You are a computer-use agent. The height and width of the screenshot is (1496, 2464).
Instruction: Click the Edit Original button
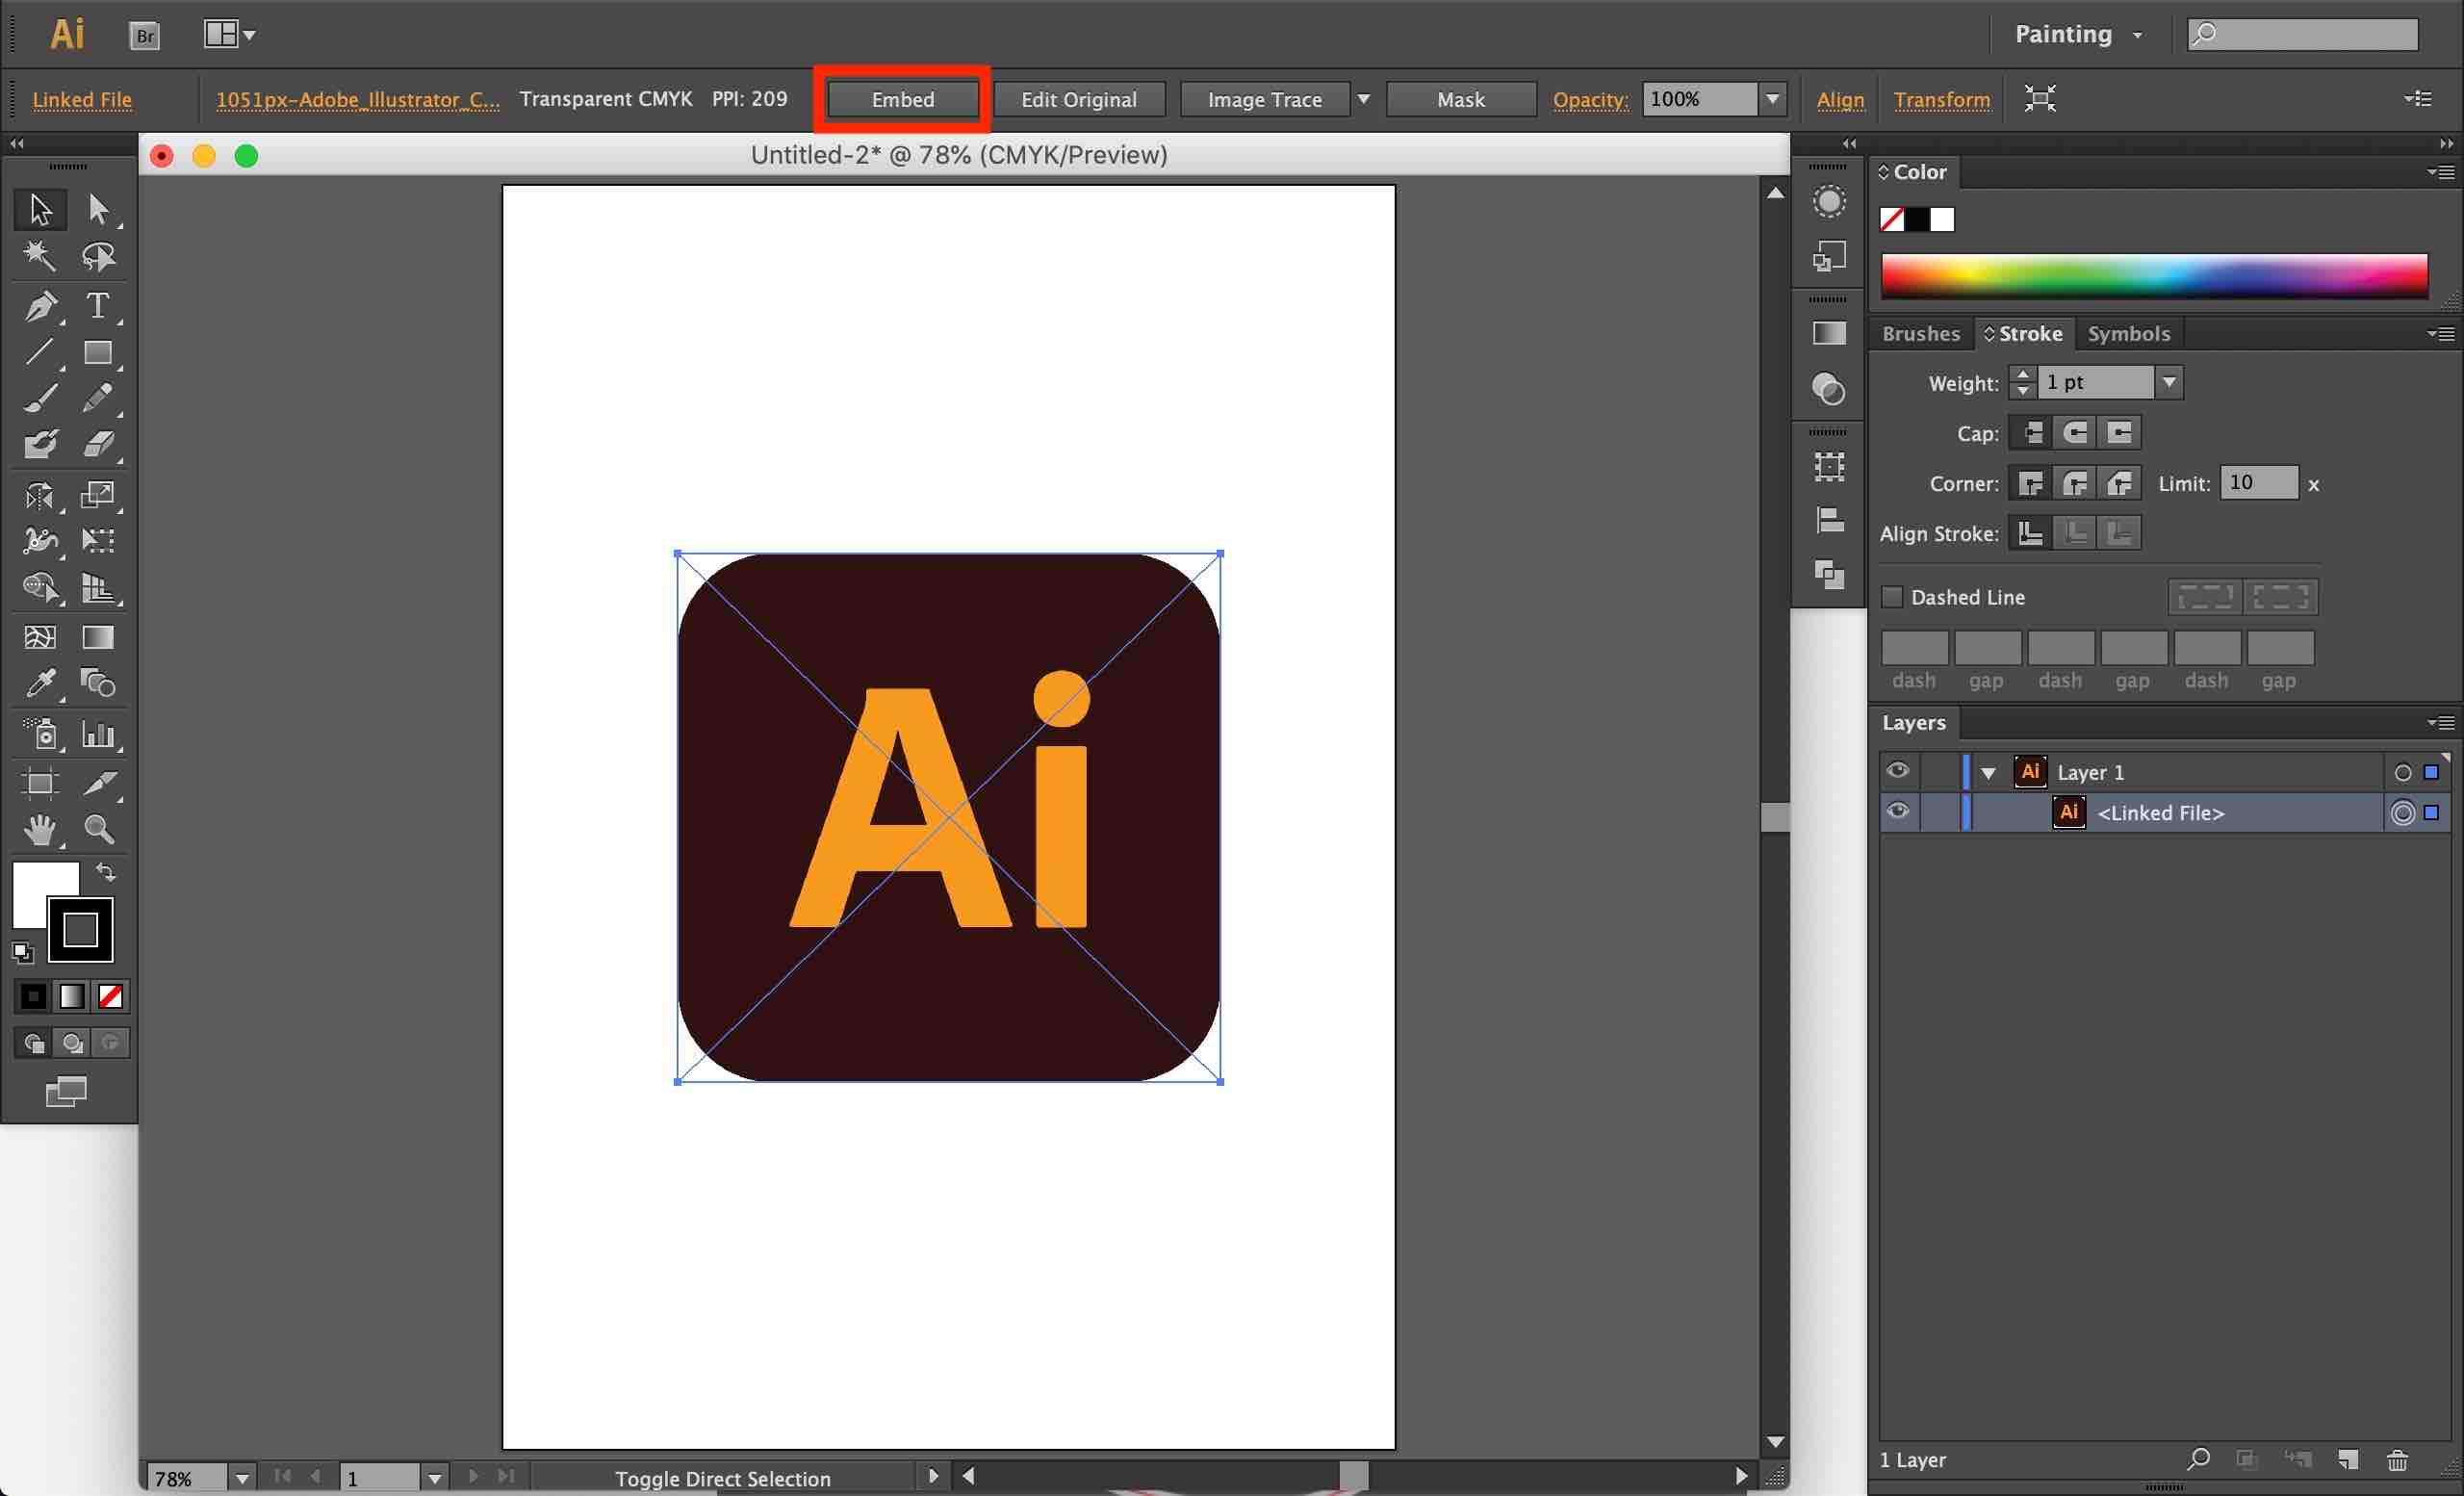pos(1078,99)
